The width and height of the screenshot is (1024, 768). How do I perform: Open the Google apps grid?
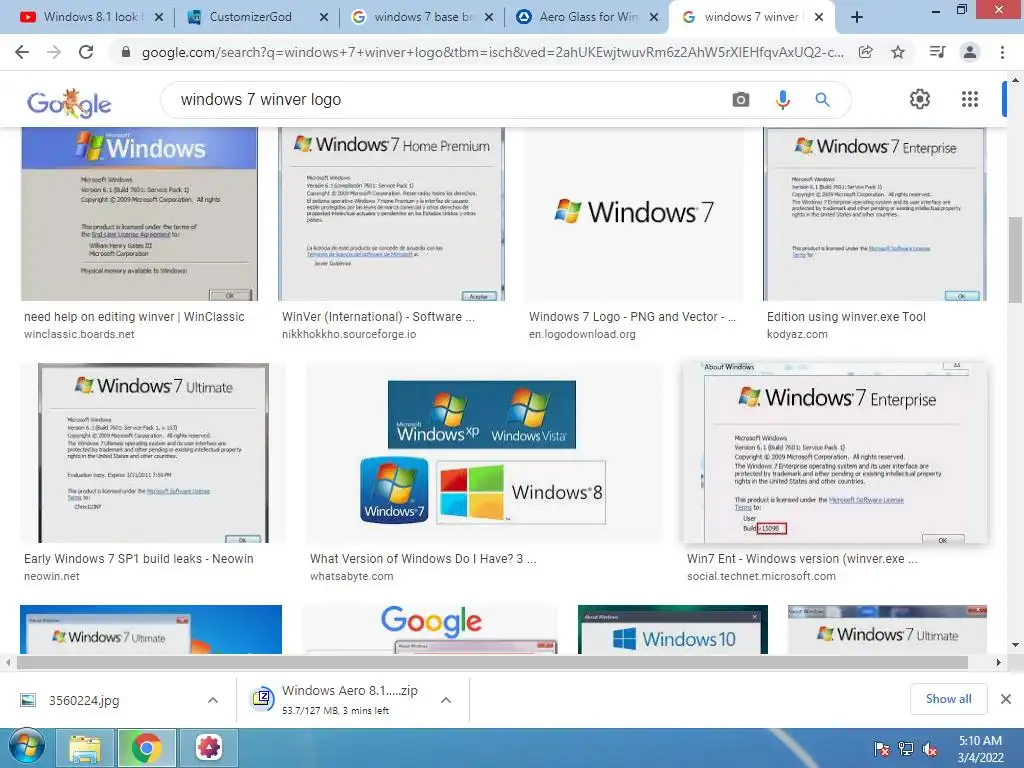pos(970,99)
